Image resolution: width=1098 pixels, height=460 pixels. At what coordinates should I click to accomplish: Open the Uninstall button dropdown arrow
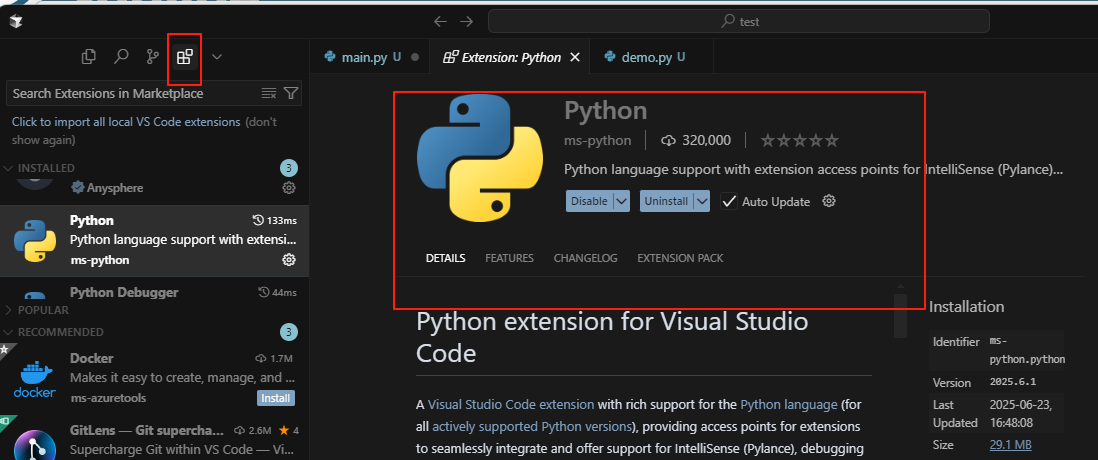point(702,201)
